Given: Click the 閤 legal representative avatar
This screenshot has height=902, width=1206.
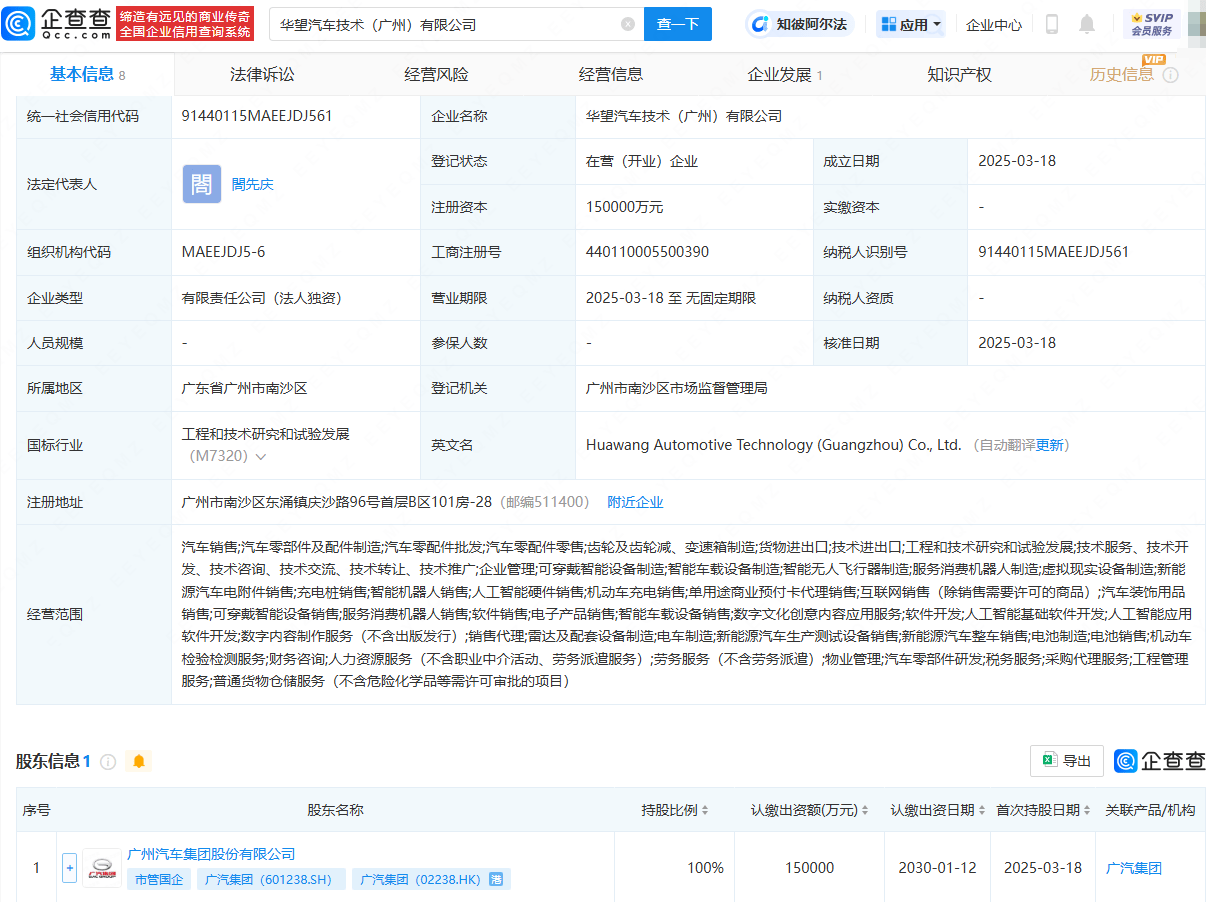Looking at the screenshot, I should pos(201,184).
